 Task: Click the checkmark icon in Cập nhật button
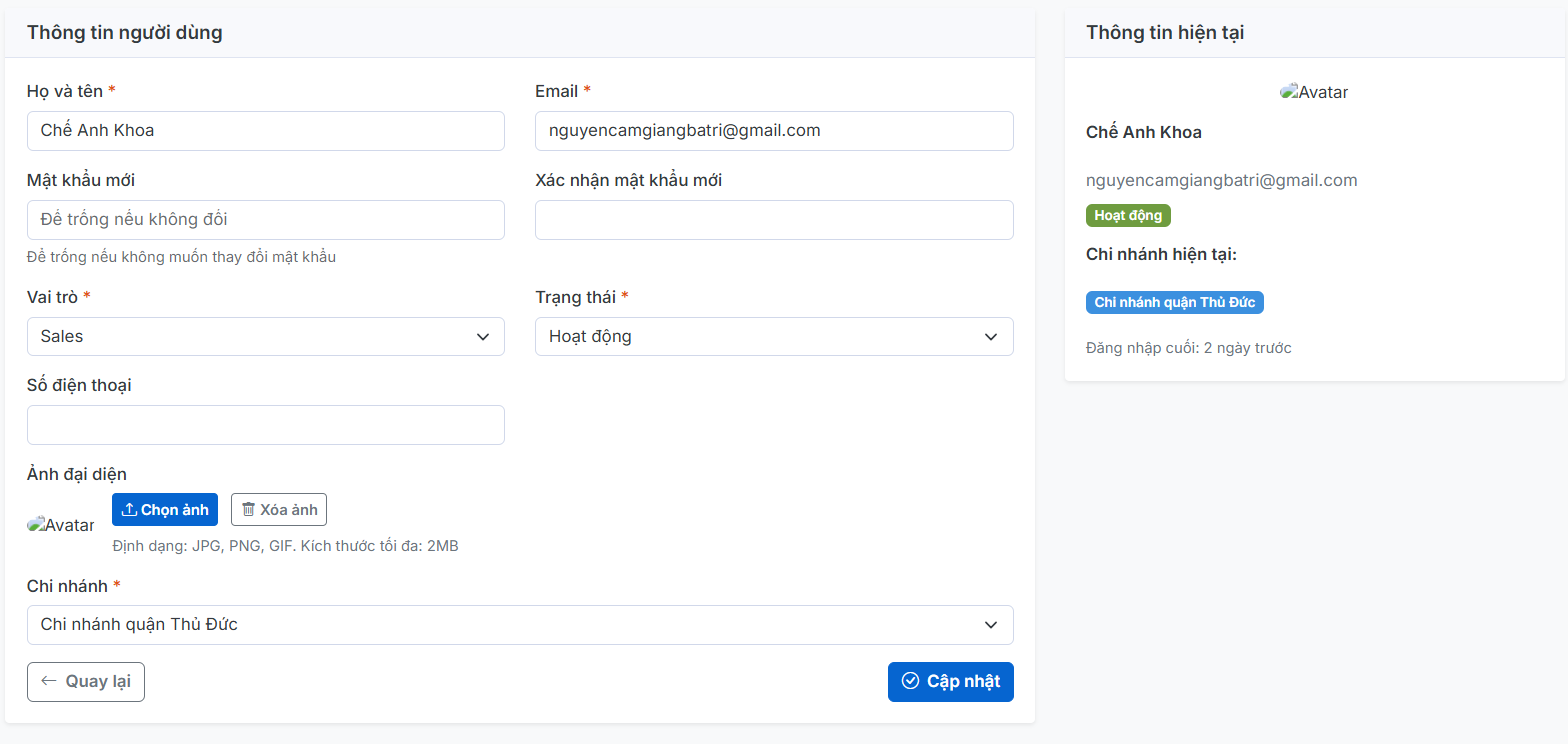click(910, 681)
